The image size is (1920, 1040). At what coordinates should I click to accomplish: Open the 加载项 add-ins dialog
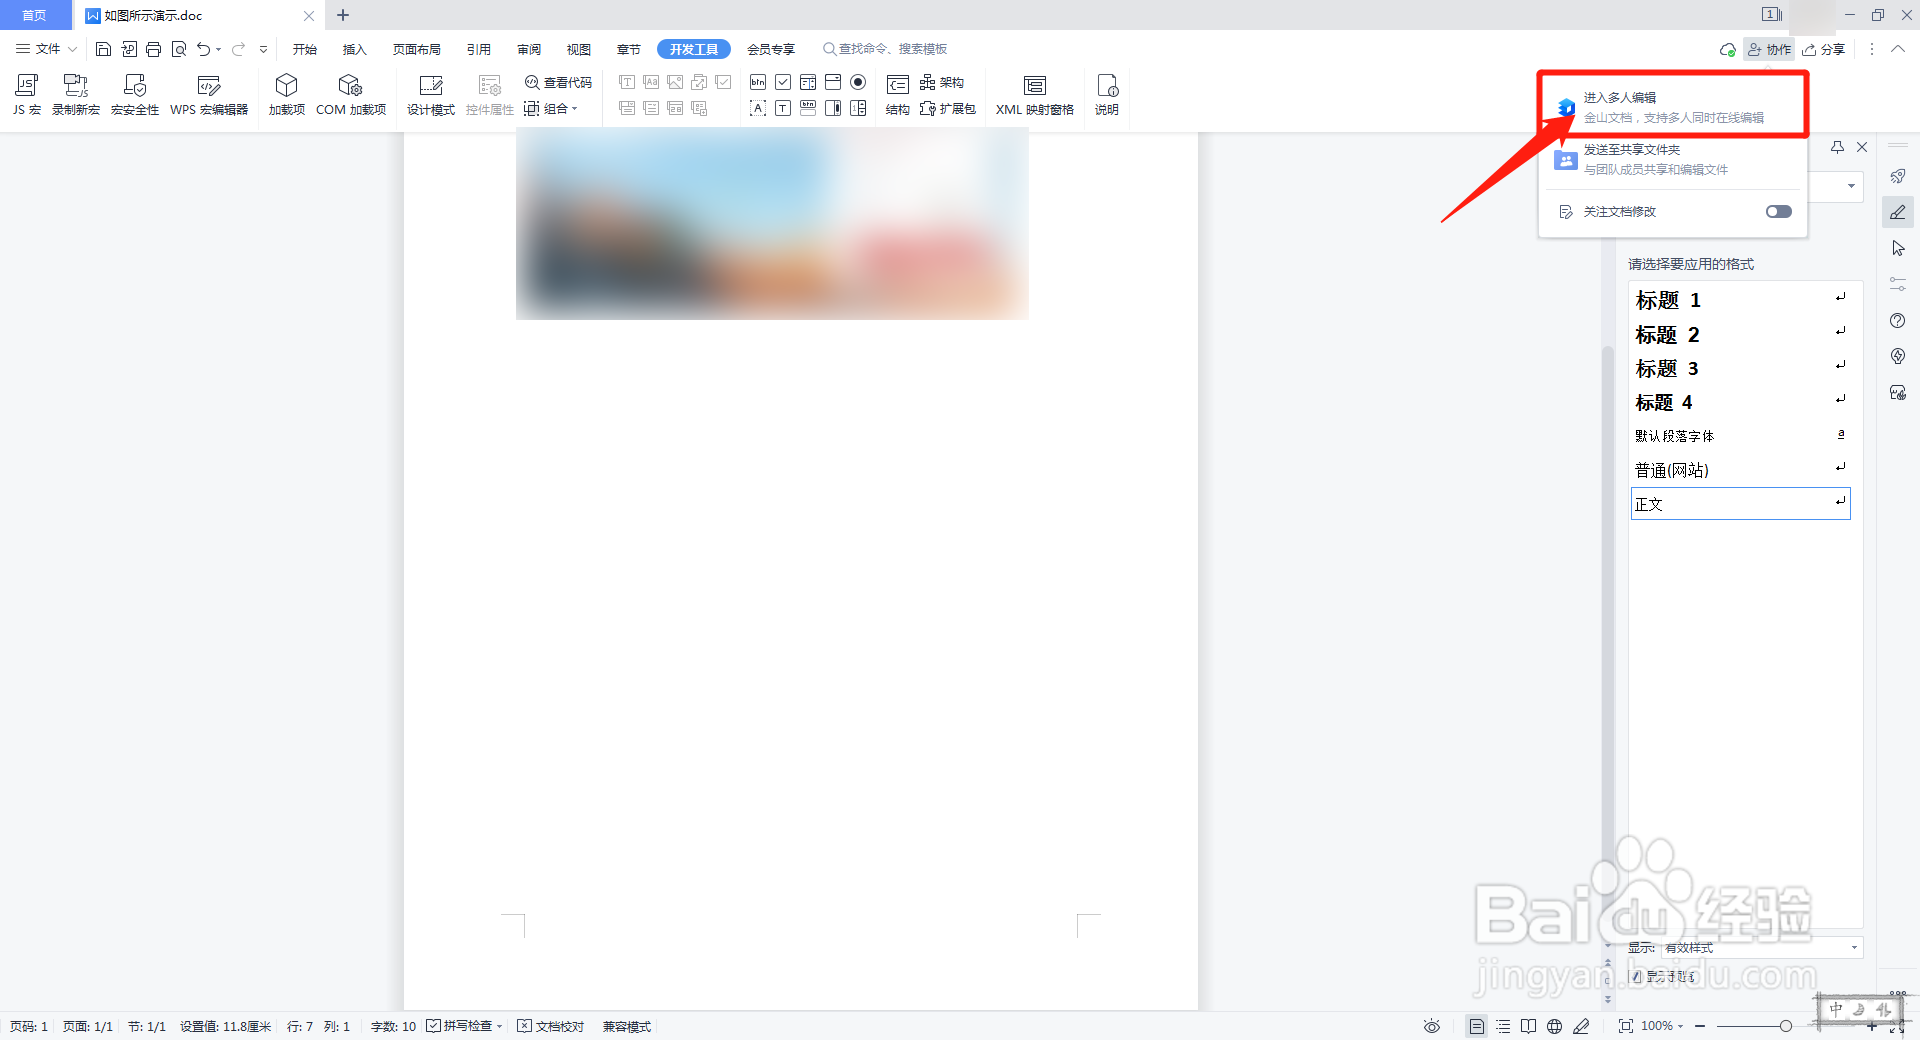(287, 95)
